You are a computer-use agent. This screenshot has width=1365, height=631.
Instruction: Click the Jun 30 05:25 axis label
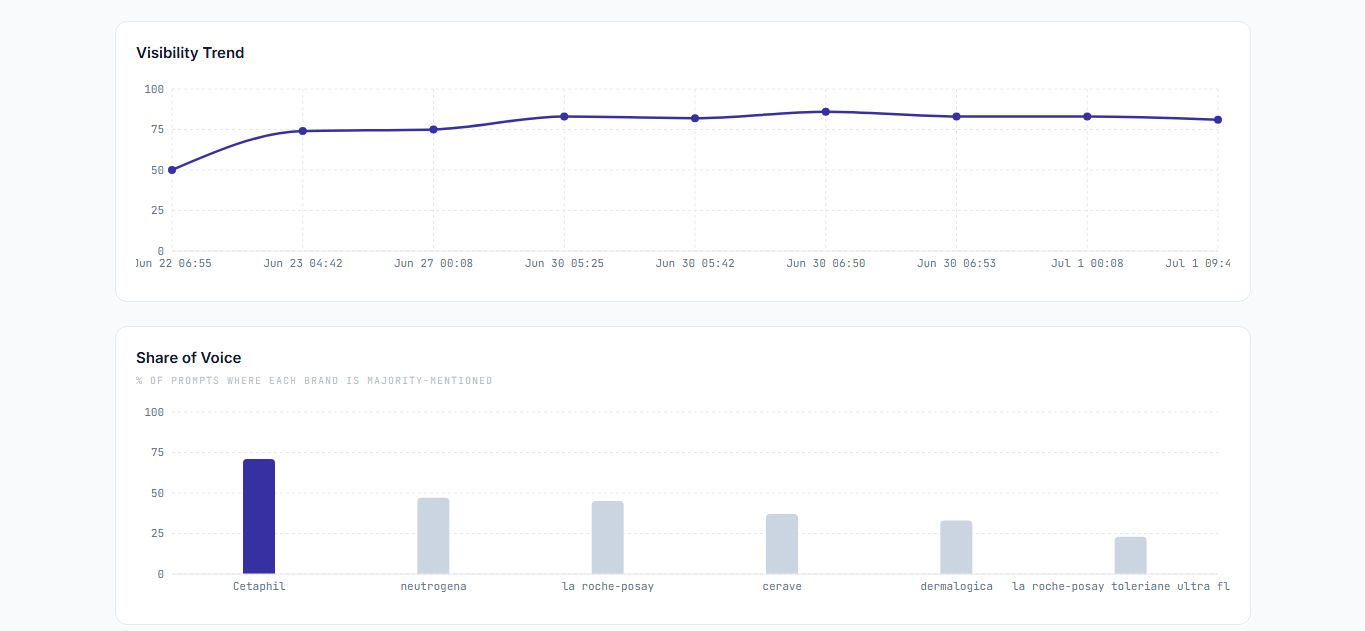[564, 263]
